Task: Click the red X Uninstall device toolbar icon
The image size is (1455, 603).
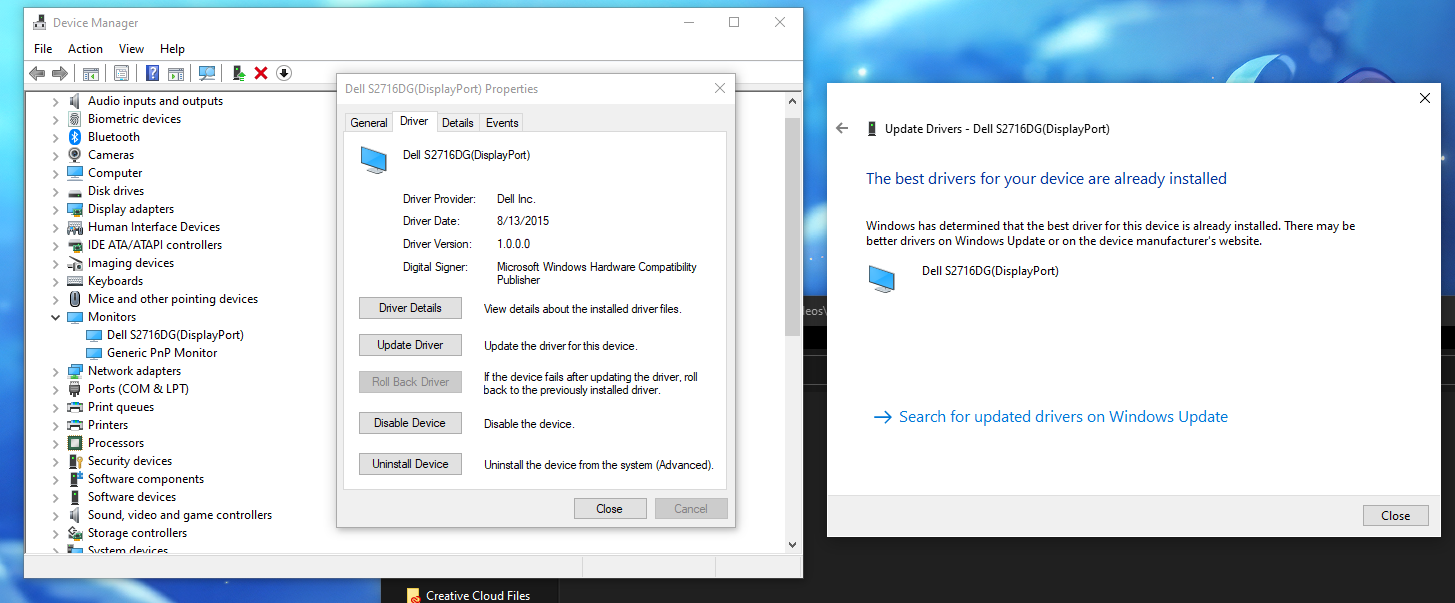Action: point(261,73)
